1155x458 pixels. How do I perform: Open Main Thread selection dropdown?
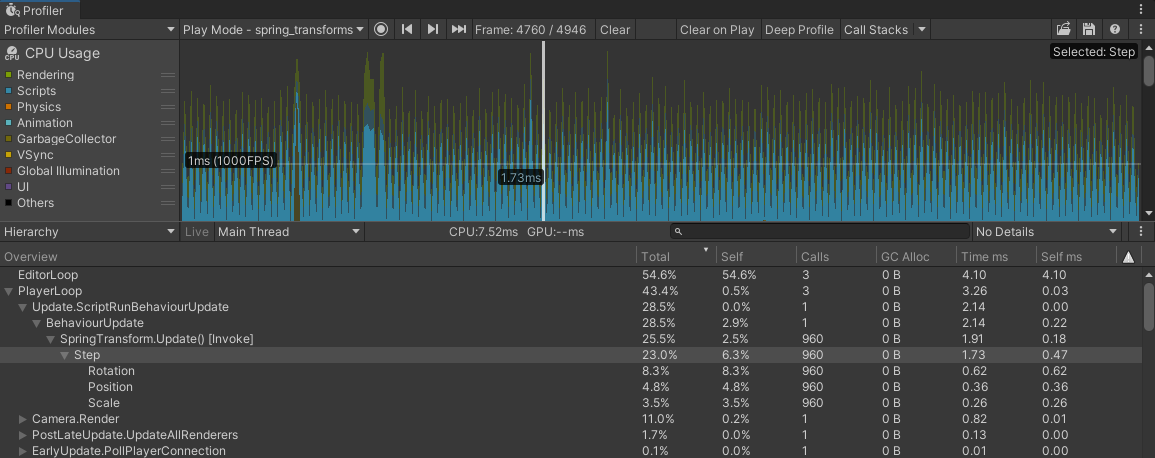pos(289,231)
